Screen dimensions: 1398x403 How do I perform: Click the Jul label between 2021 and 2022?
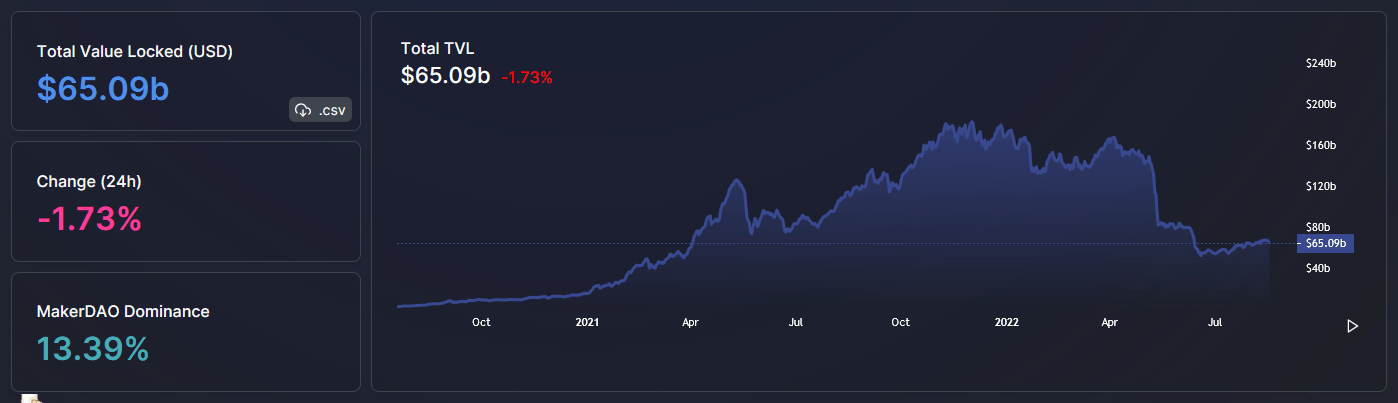(797, 322)
